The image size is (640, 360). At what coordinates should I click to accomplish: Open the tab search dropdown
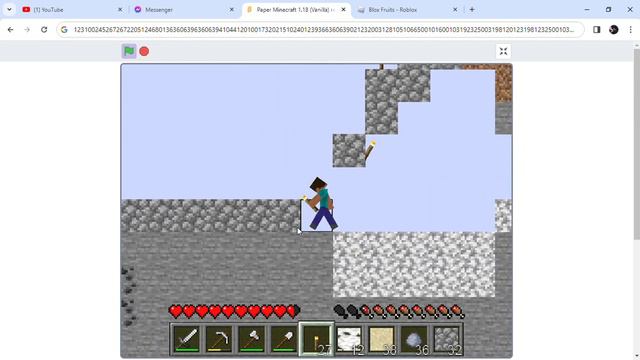[9, 9]
